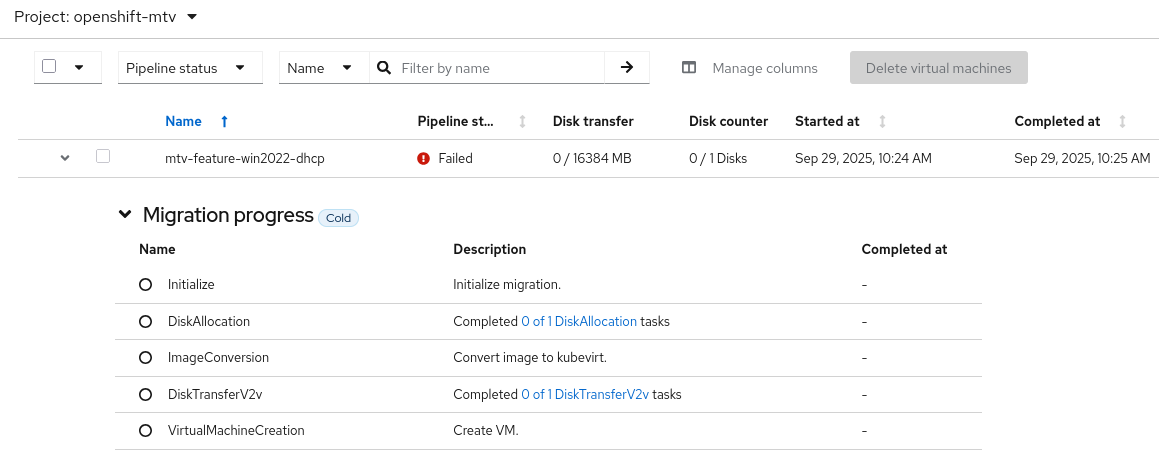Collapse the Migration progress section

[x=125, y=215]
